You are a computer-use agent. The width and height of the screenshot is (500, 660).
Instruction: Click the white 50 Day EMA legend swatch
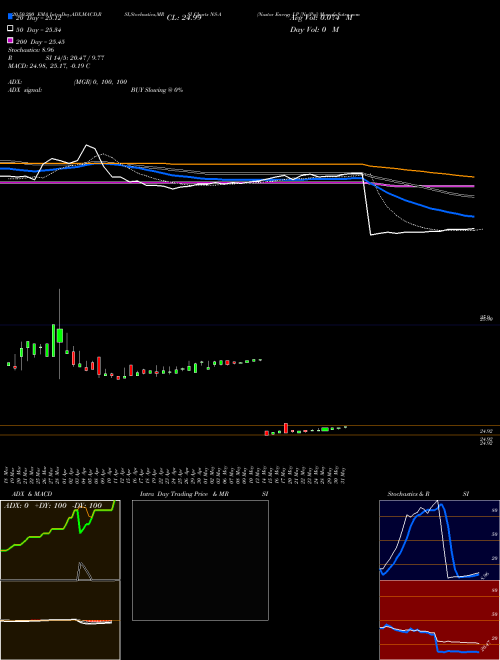click(10, 28)
